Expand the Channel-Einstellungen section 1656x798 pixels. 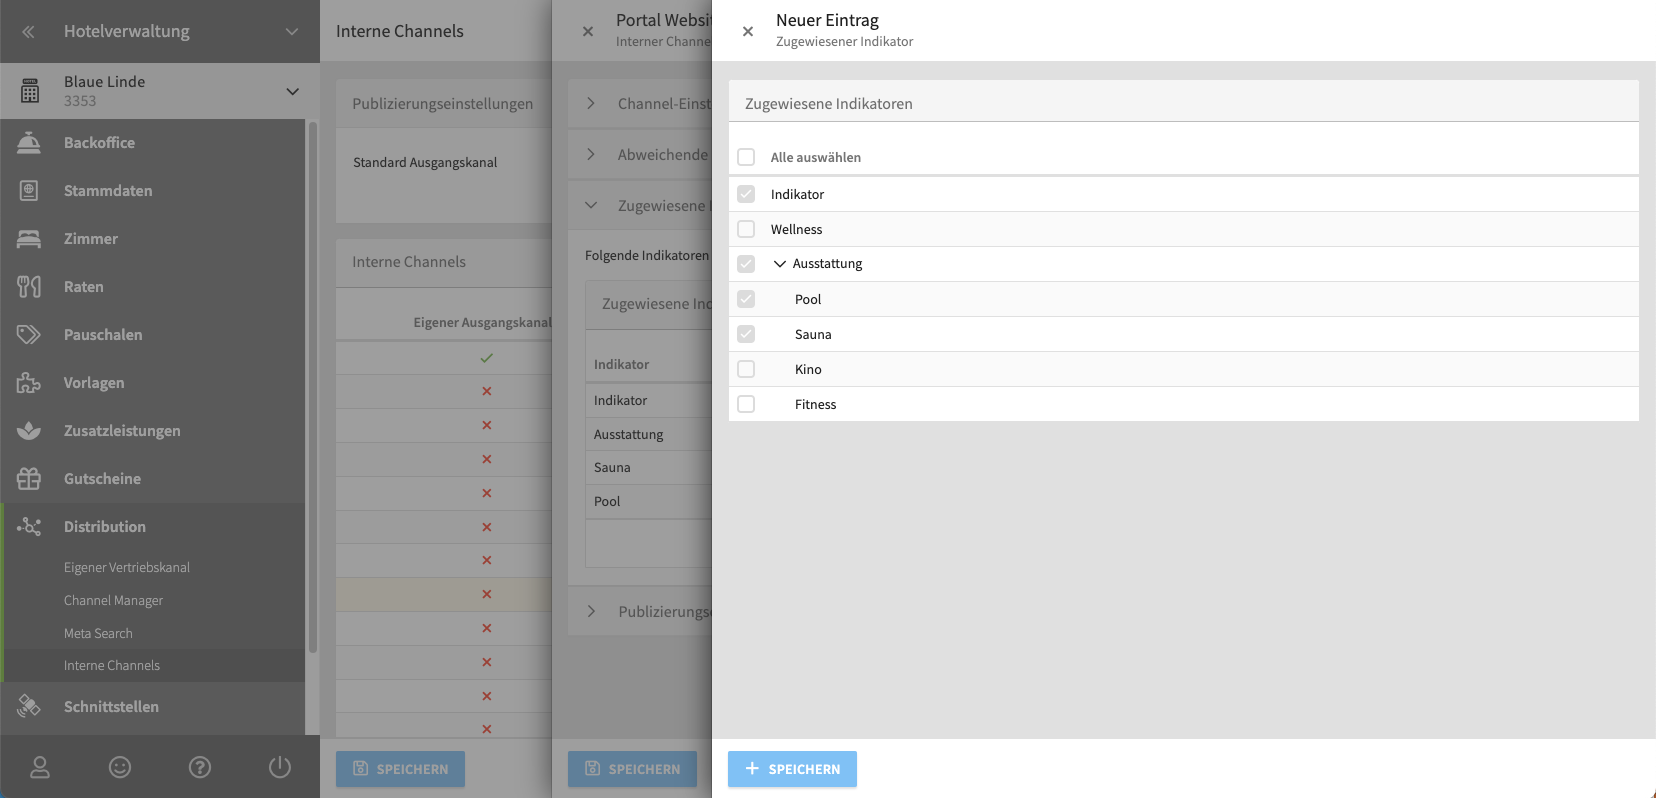click(x=591, y=103)
